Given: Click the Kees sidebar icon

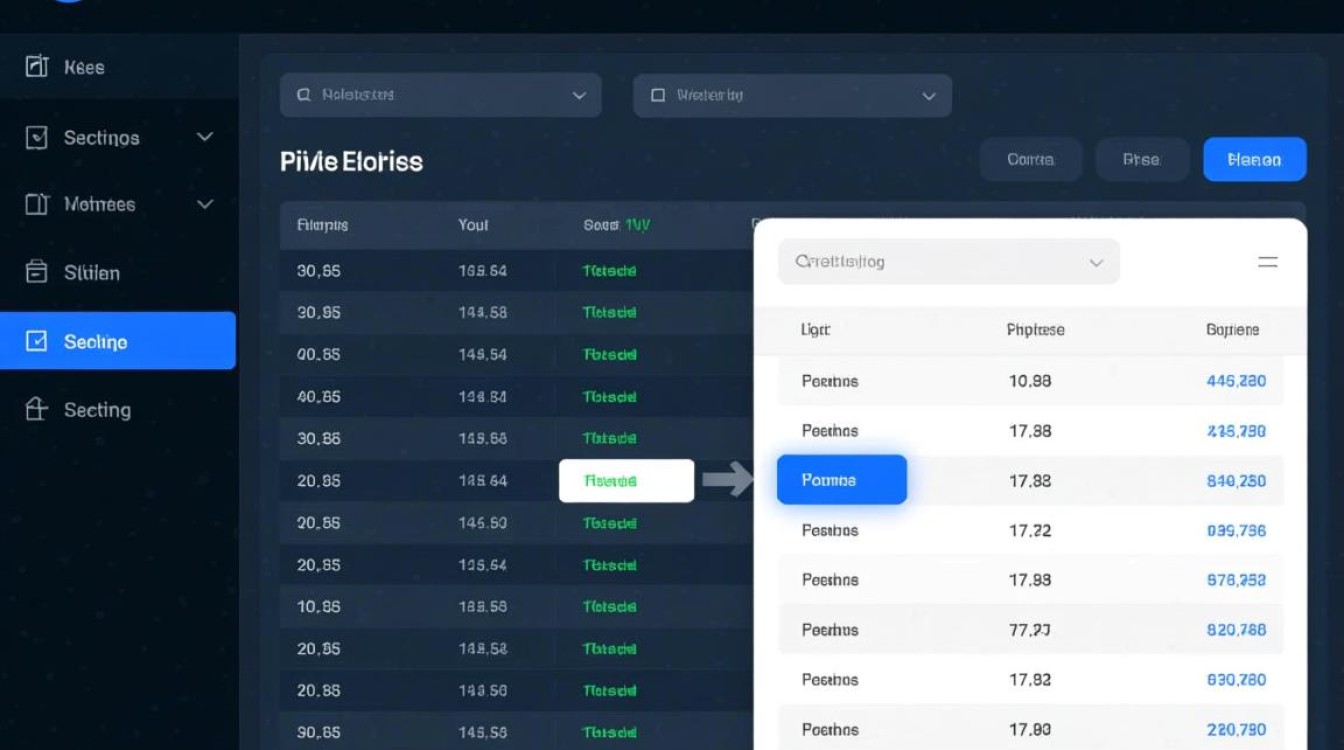Looking at the screenshot, I should [36, 67].
